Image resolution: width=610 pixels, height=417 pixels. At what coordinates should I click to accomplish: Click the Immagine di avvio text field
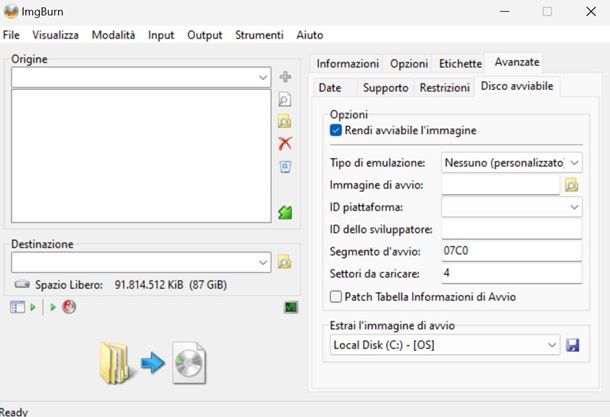tap(500, 185)
